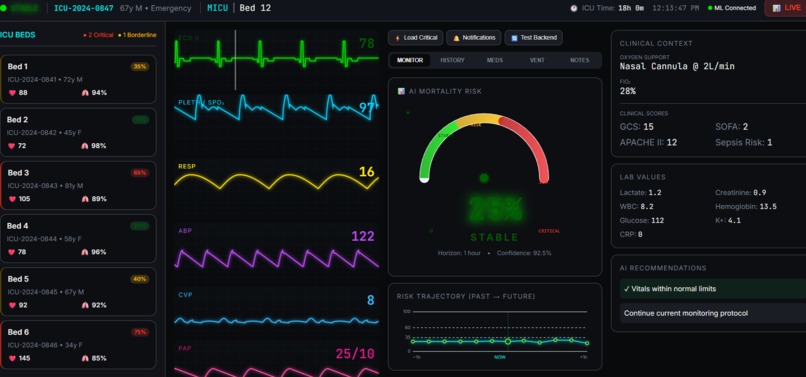Click the blue CVP waveform
Screen dimensions: 806x377
[x=277, y=321]
